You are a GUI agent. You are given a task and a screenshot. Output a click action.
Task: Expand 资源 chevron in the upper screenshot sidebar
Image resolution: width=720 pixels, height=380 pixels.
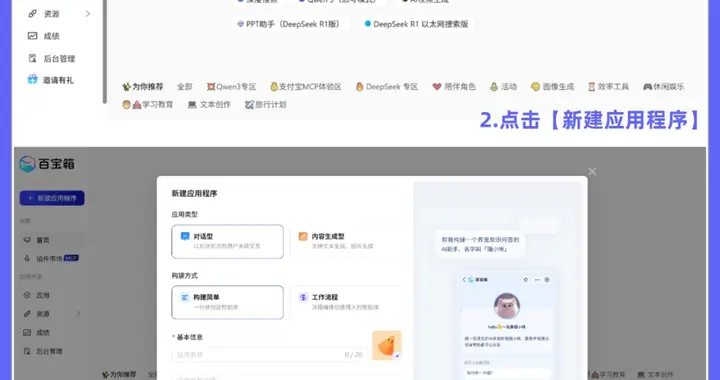88,14
